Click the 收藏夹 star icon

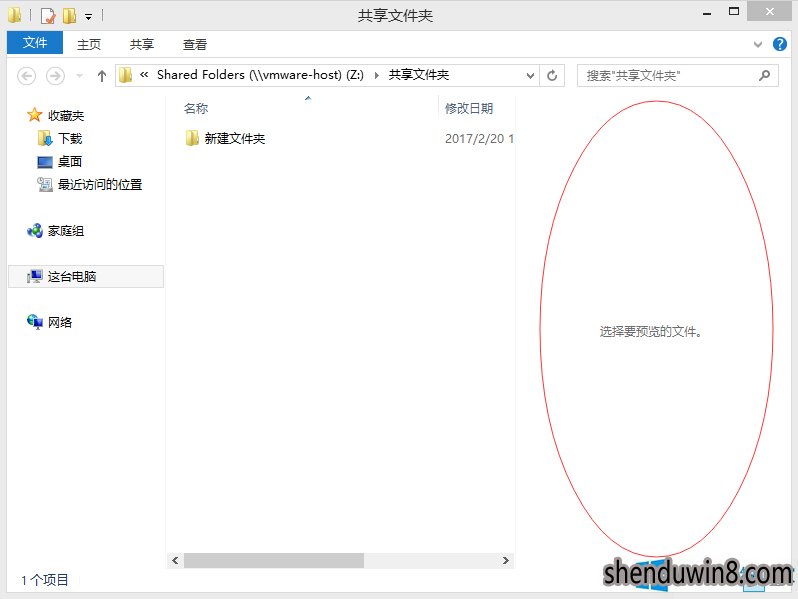pyautogui.click(x=34, y=115)
